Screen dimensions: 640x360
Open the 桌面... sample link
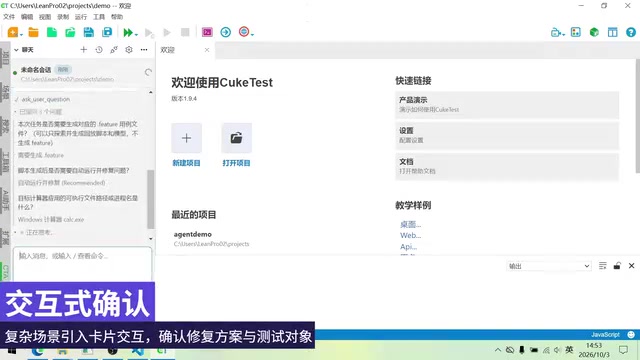tap(411, 224)
